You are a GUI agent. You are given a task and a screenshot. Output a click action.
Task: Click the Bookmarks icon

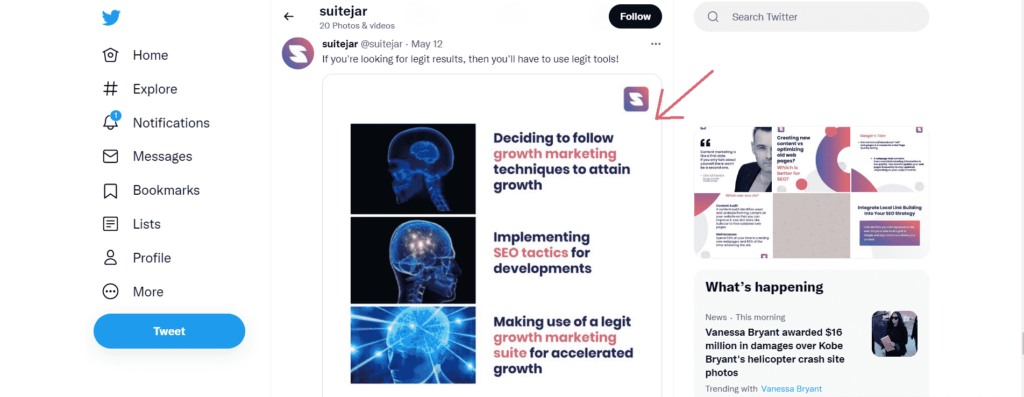pyautogui.click(x=110, y=191)
